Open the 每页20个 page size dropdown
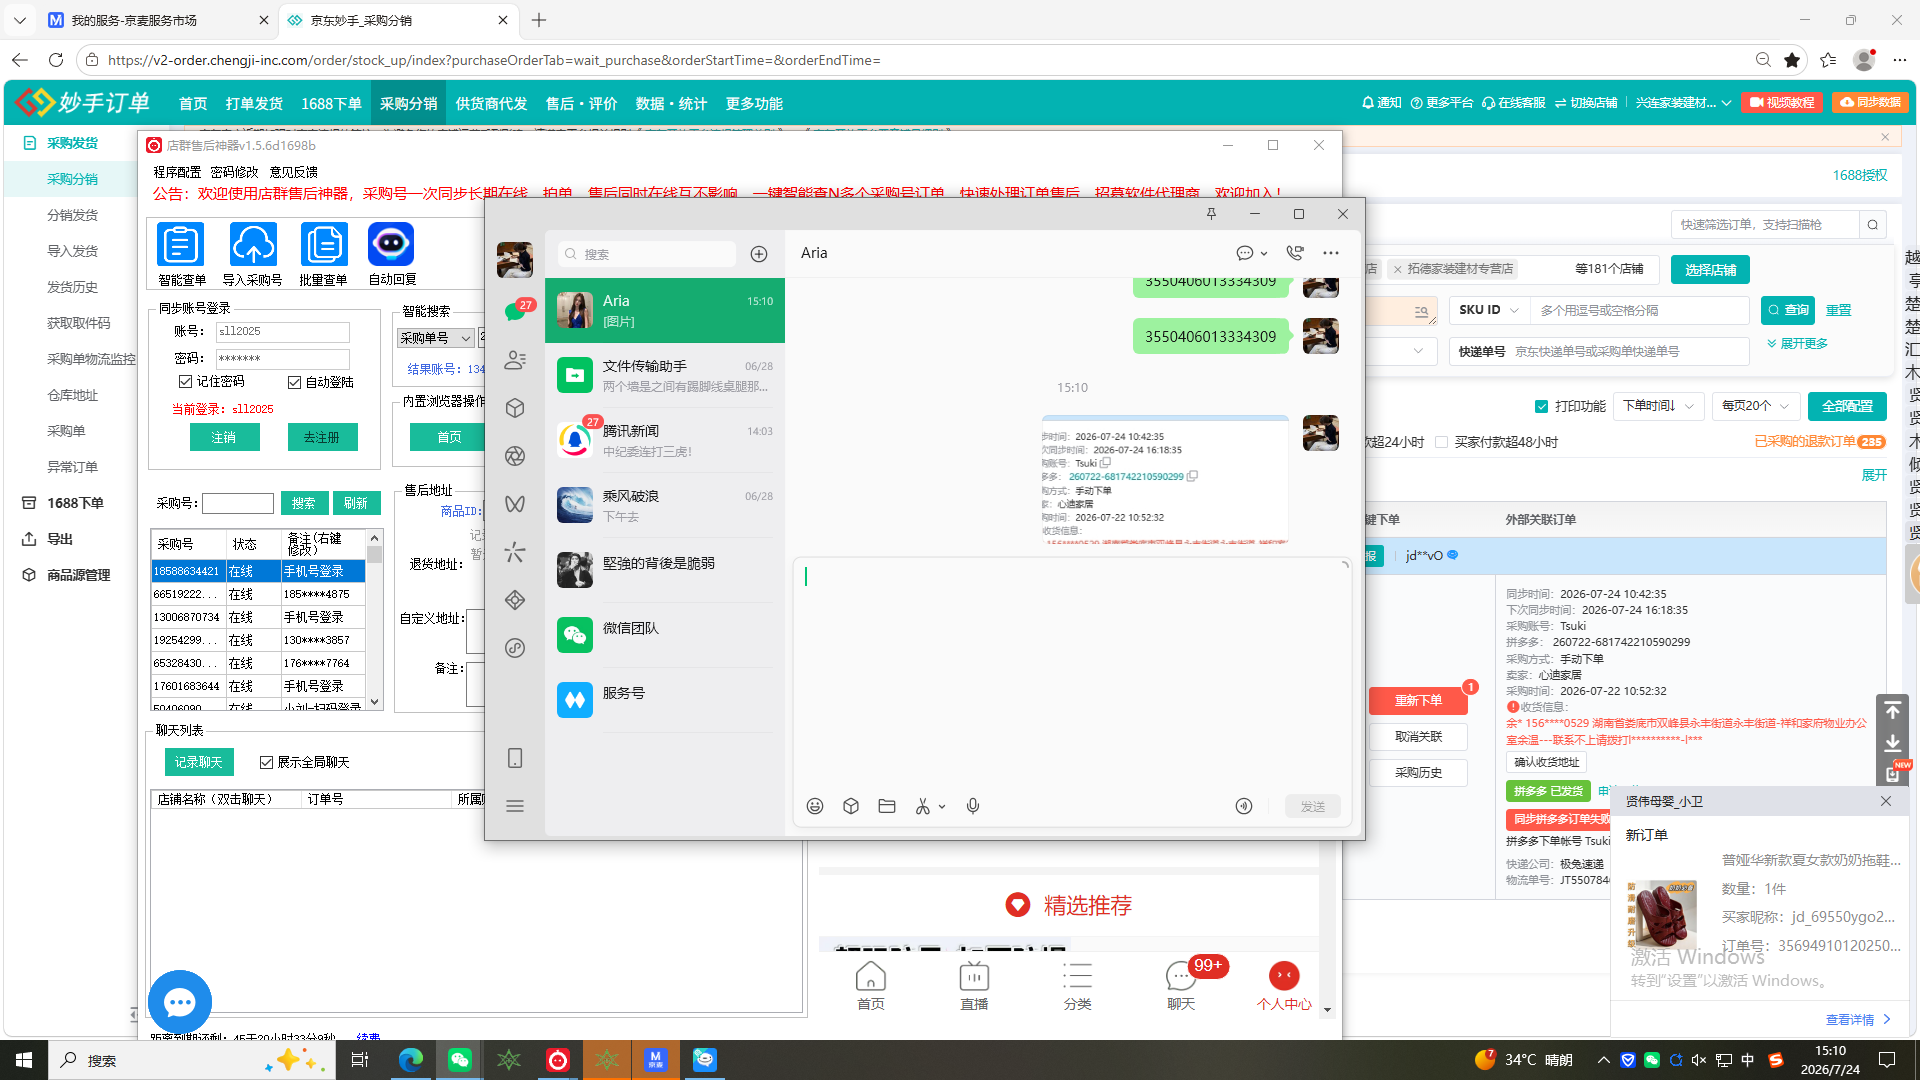Image resolution: width=1920 pixels, height=1080 pixels. pyautogui.click(x=1756, y=406)
